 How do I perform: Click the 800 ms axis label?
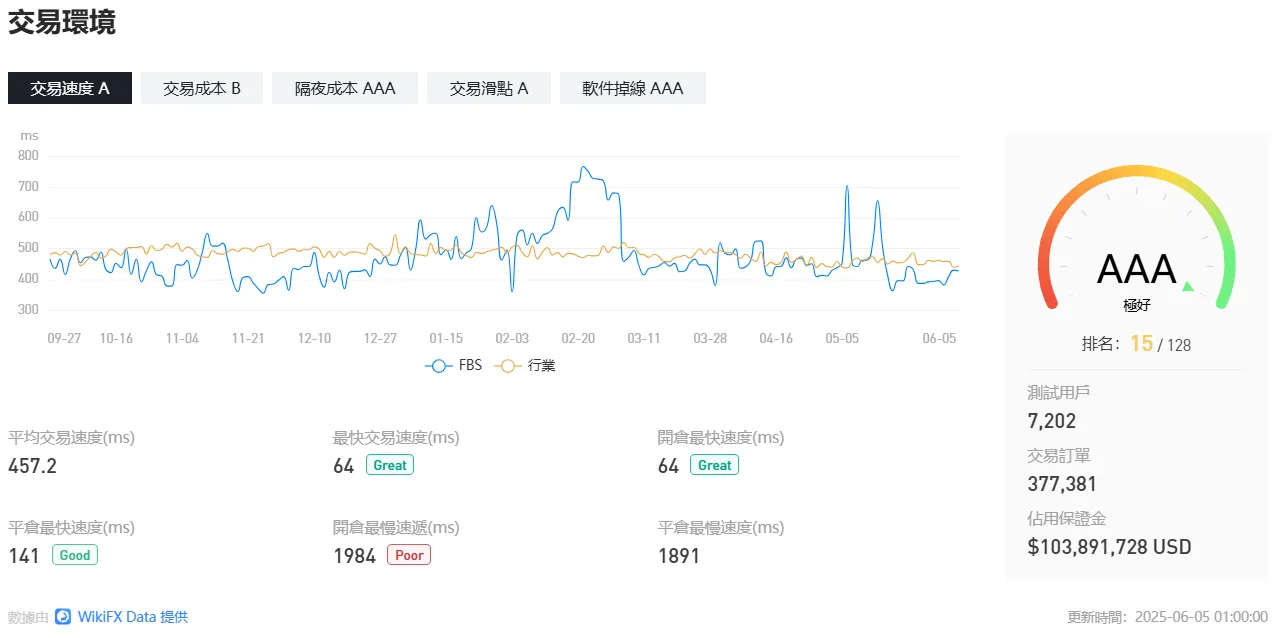tap(28, 155)
